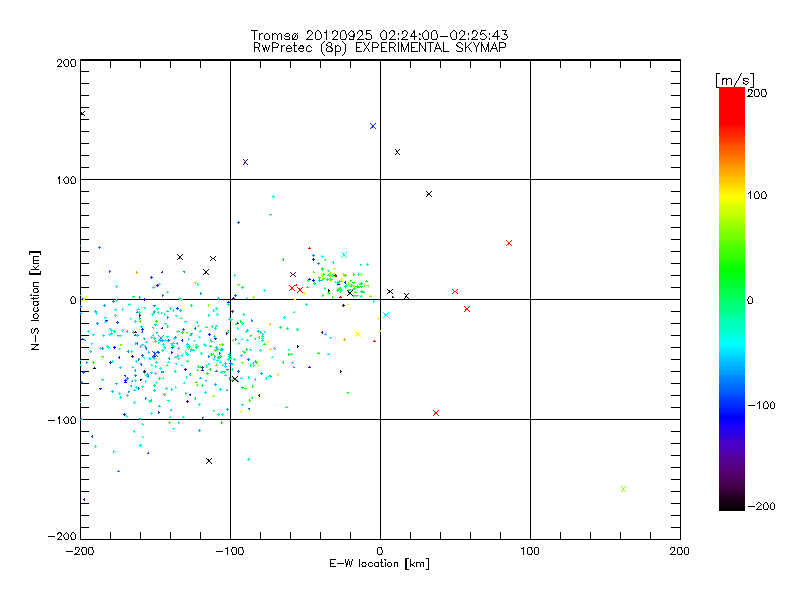
Task: Click the subtitle 'RwPretec (8p) EXPERIMENTAL SKYMAP'
Action: point(380,48)
